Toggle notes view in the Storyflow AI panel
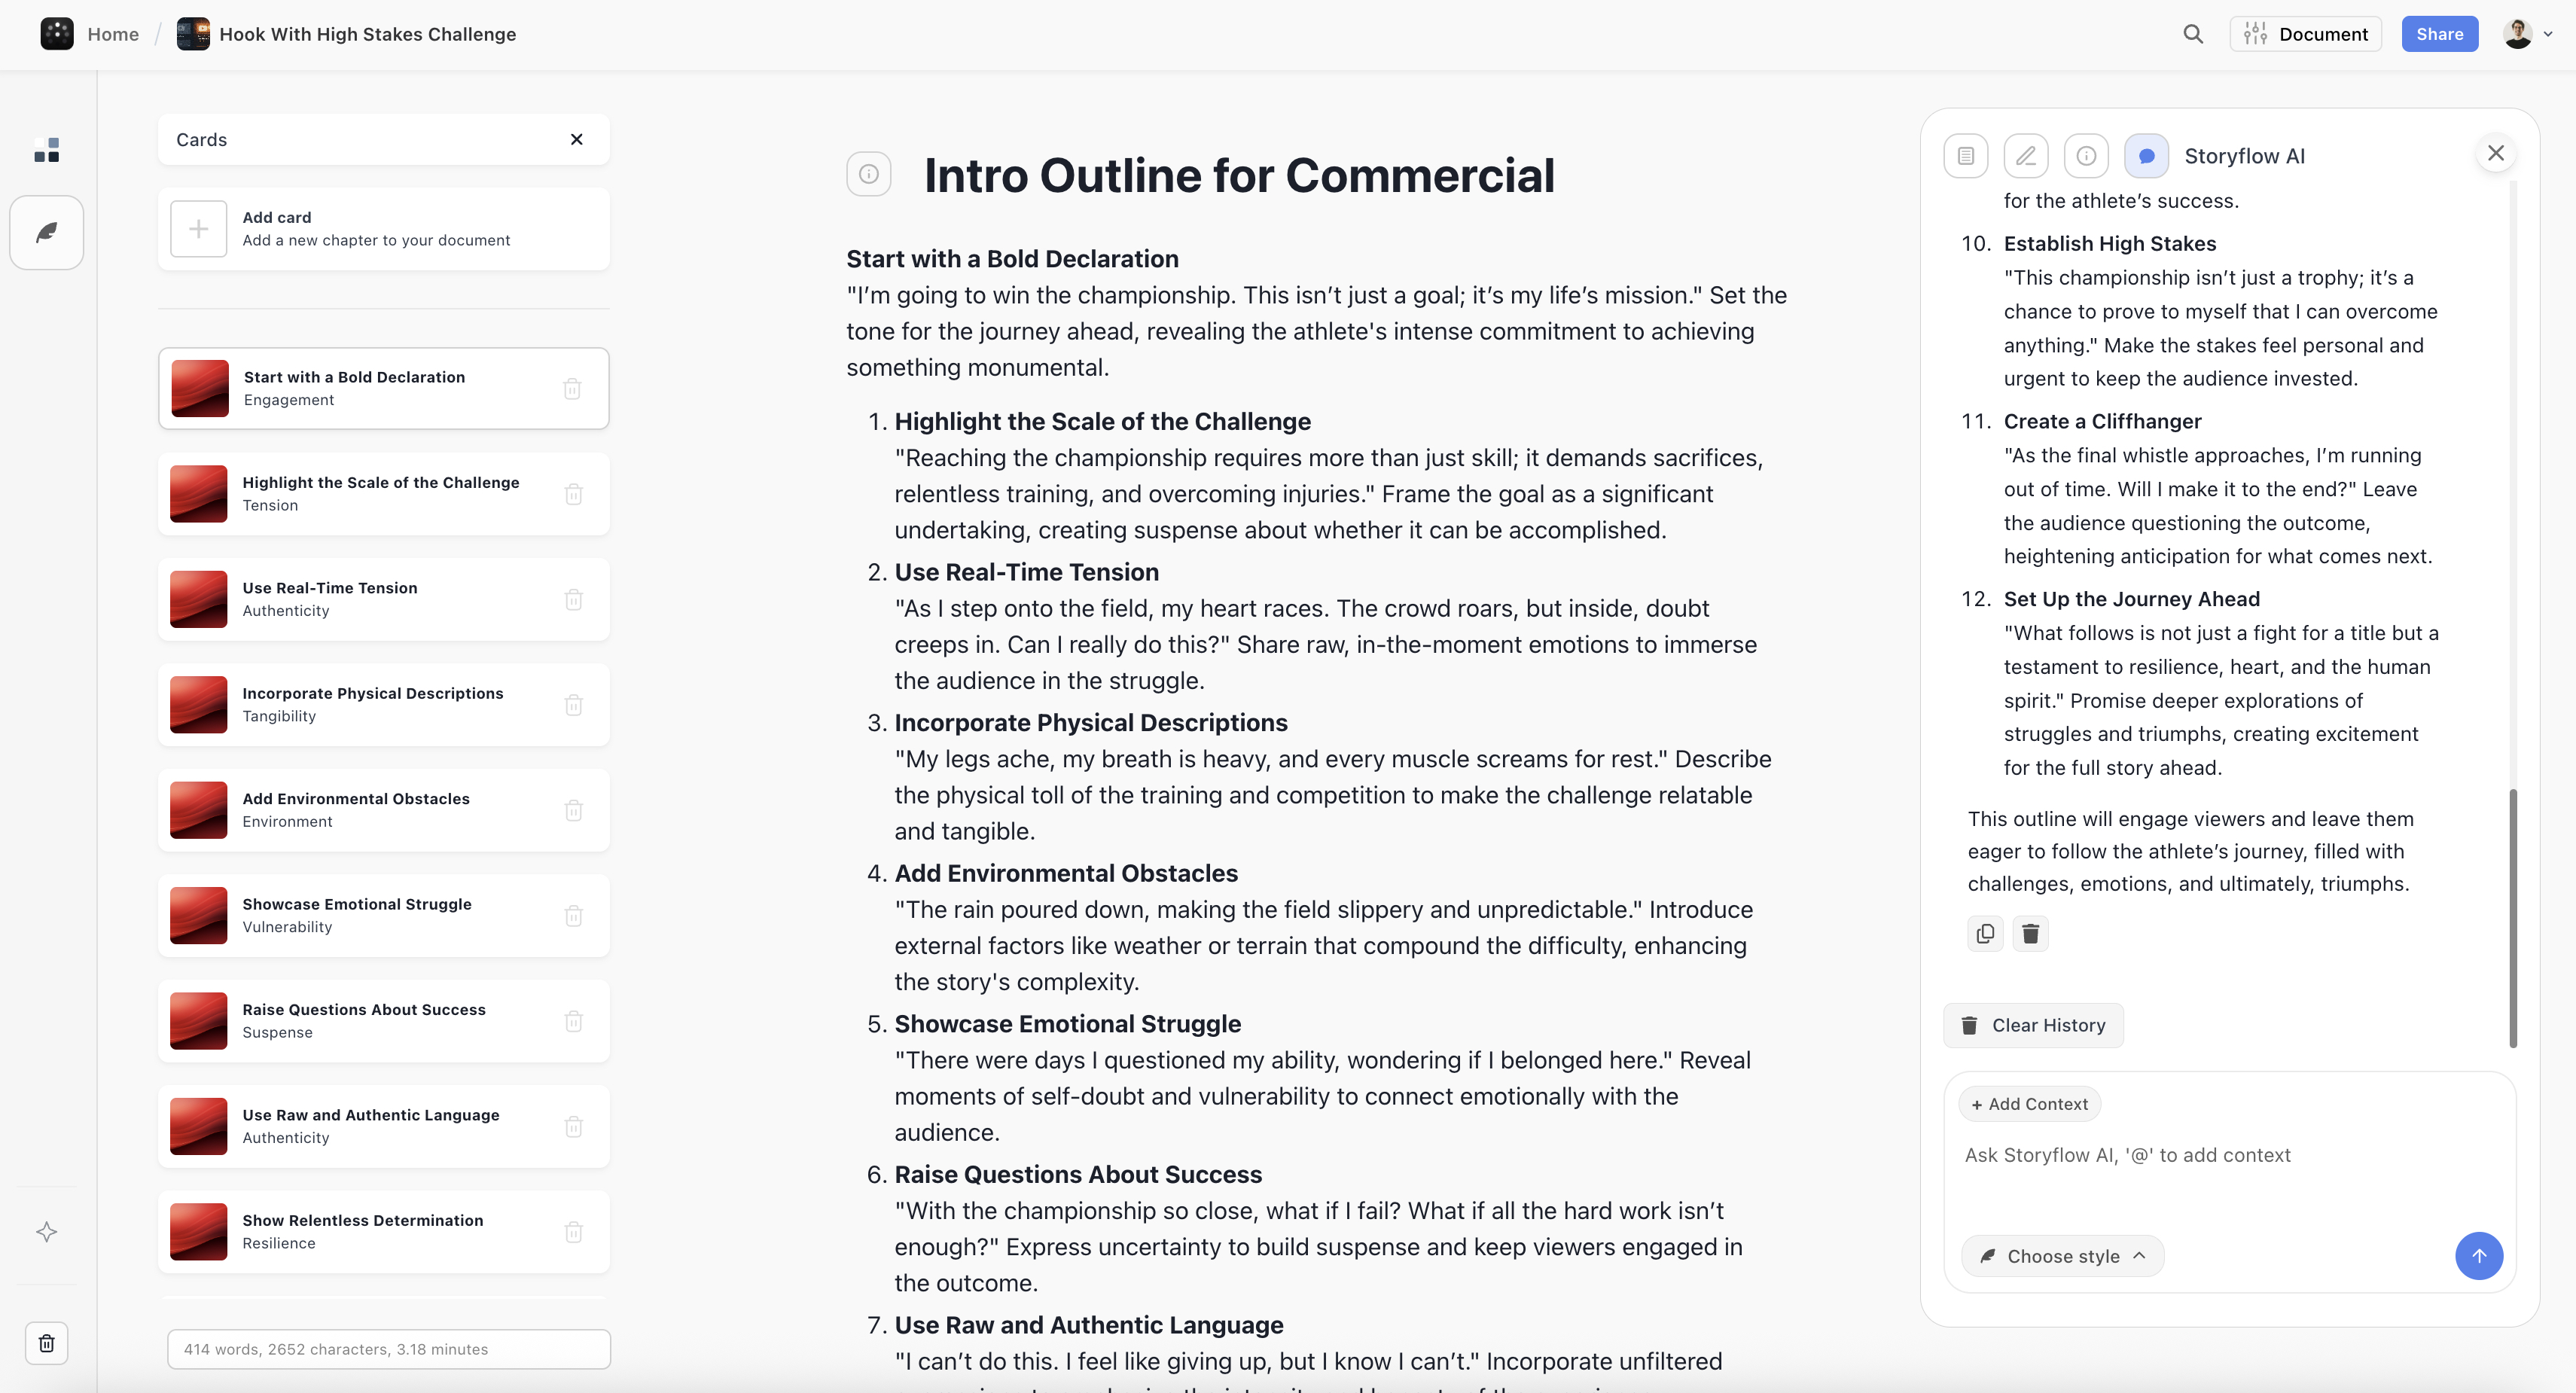2576x1393 pixels. [x=1966, y=155]
